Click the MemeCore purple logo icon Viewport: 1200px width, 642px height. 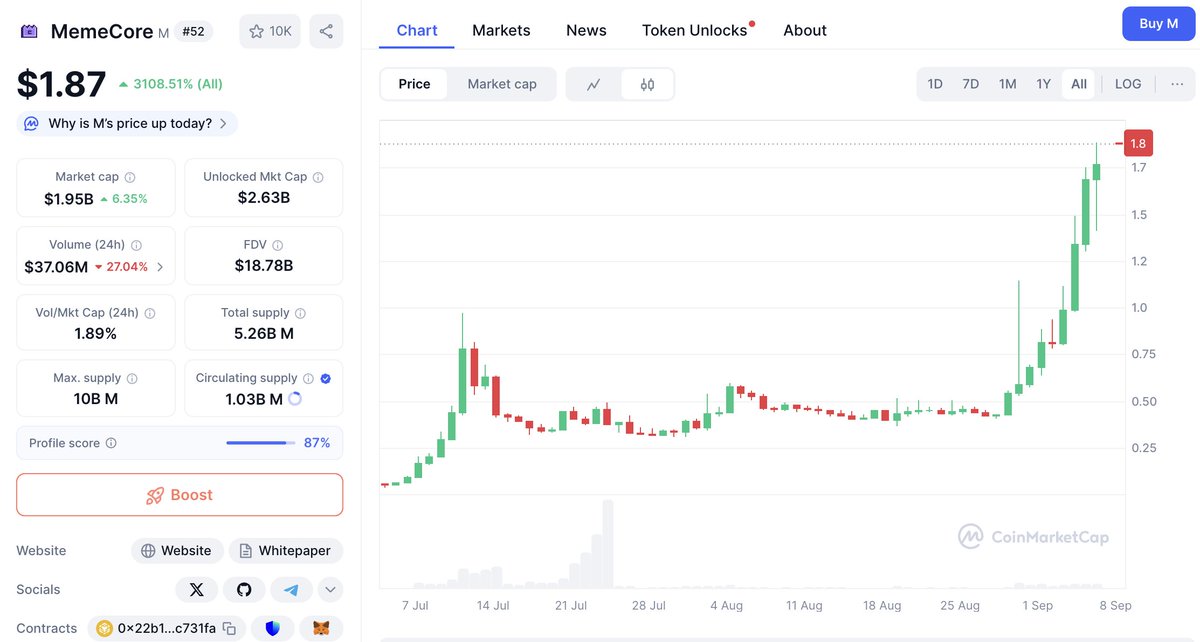[30, 32]
